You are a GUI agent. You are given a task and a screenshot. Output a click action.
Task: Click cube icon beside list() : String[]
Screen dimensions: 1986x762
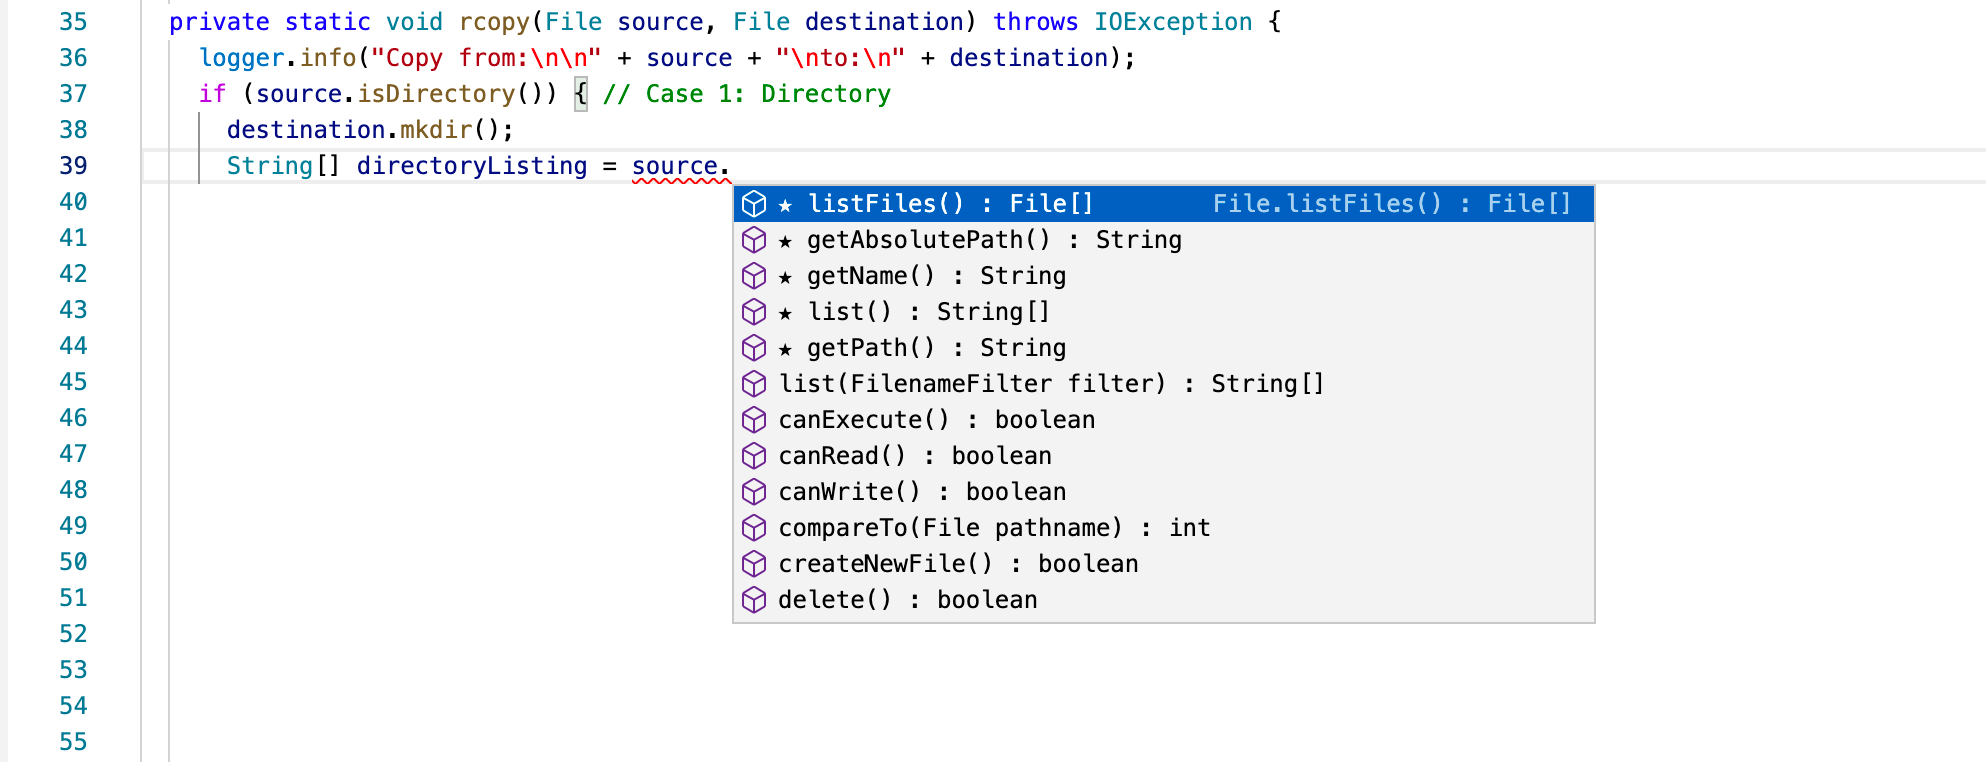[x=754, y=312]
